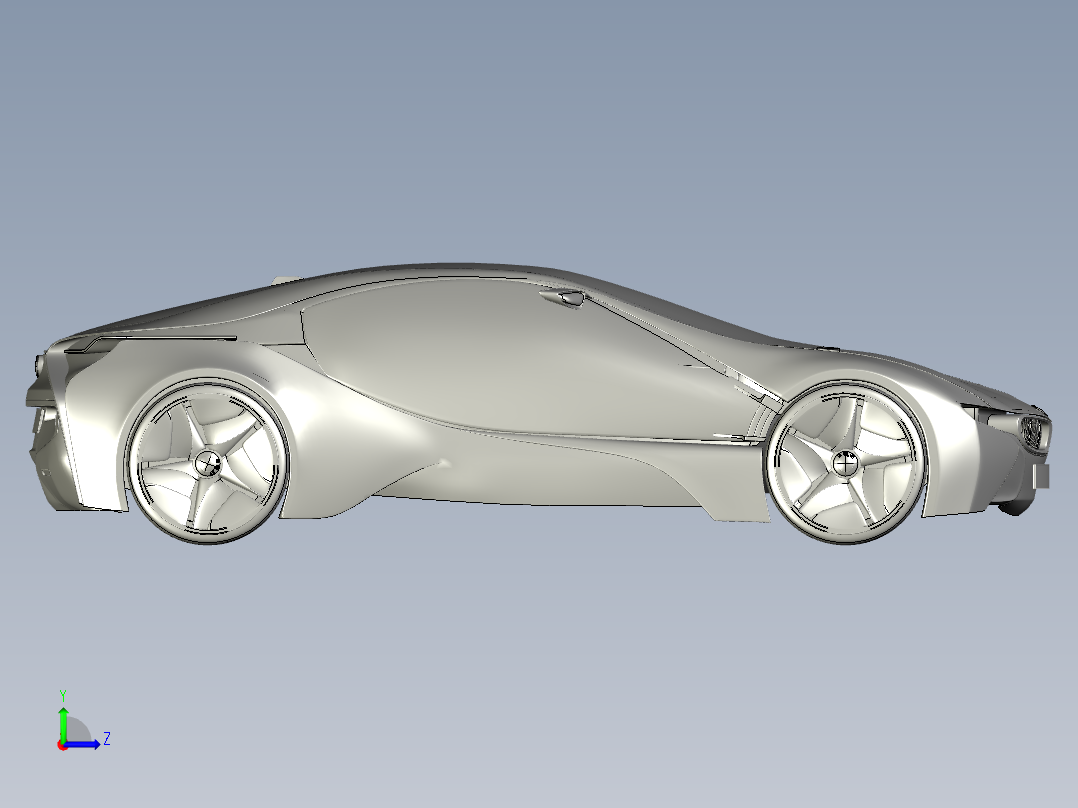Click the BMW logo on the rear wheel hub
Viewport: 1078px width, 808px height.
coord(206,463)
